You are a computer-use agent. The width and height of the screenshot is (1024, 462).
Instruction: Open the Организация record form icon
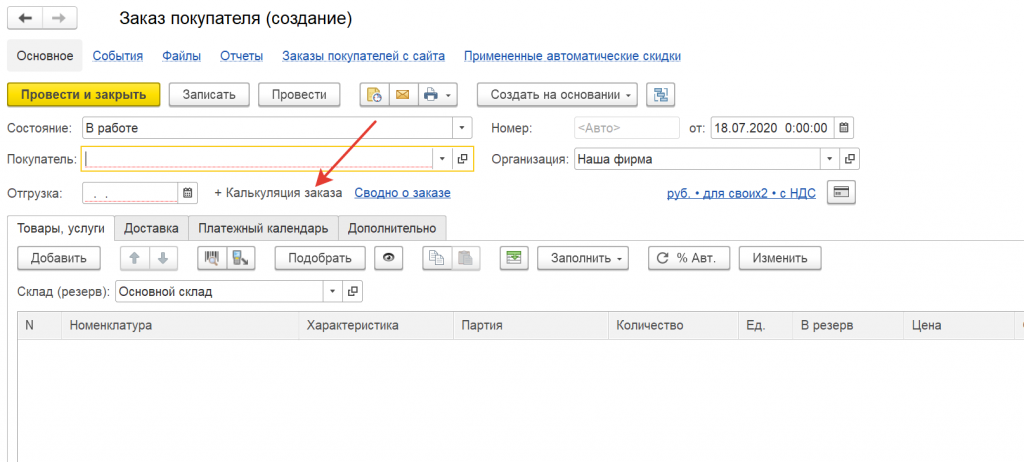850,159
